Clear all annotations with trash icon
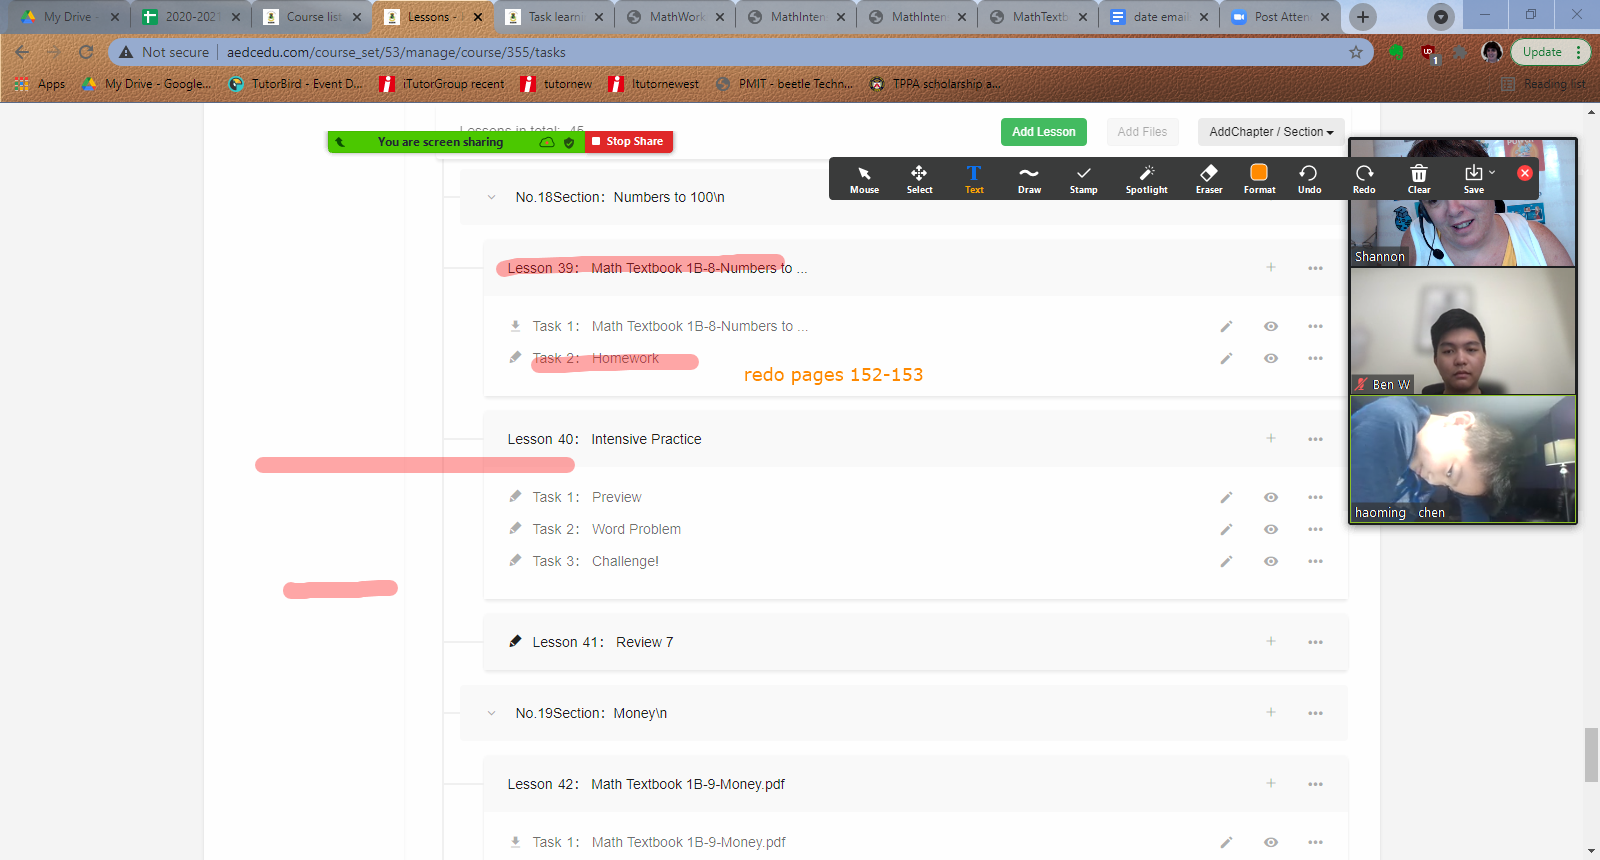The width and height of the screenshot is (1600, 860). 1419,179
